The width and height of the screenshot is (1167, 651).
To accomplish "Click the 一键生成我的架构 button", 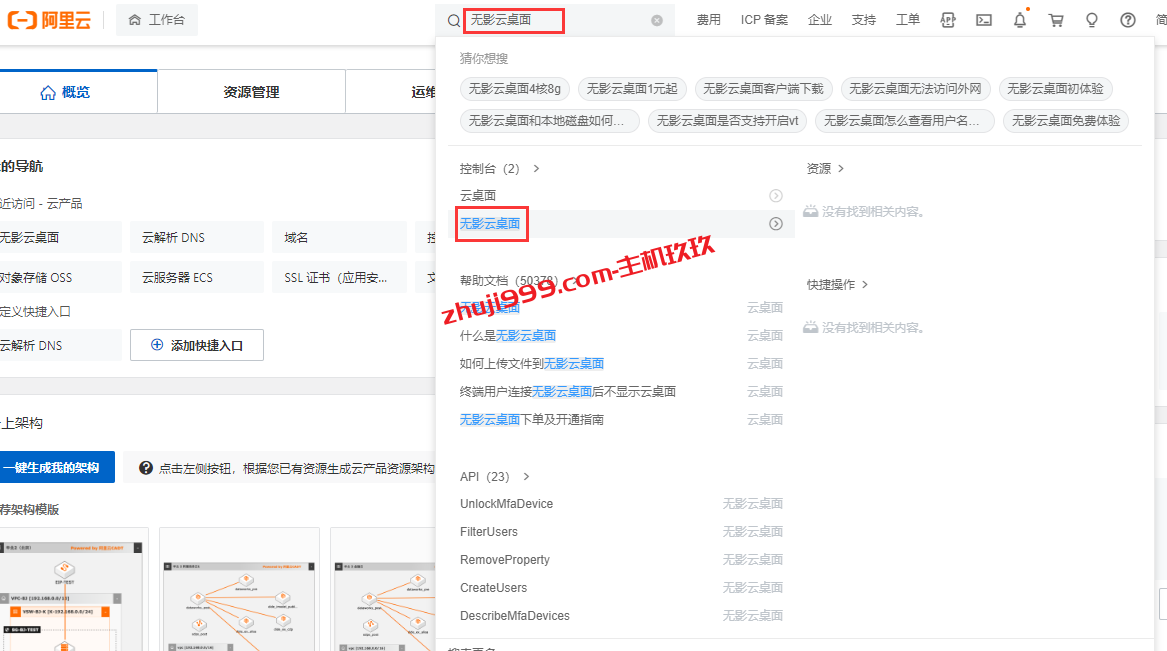I will click(x=57, y=467).
